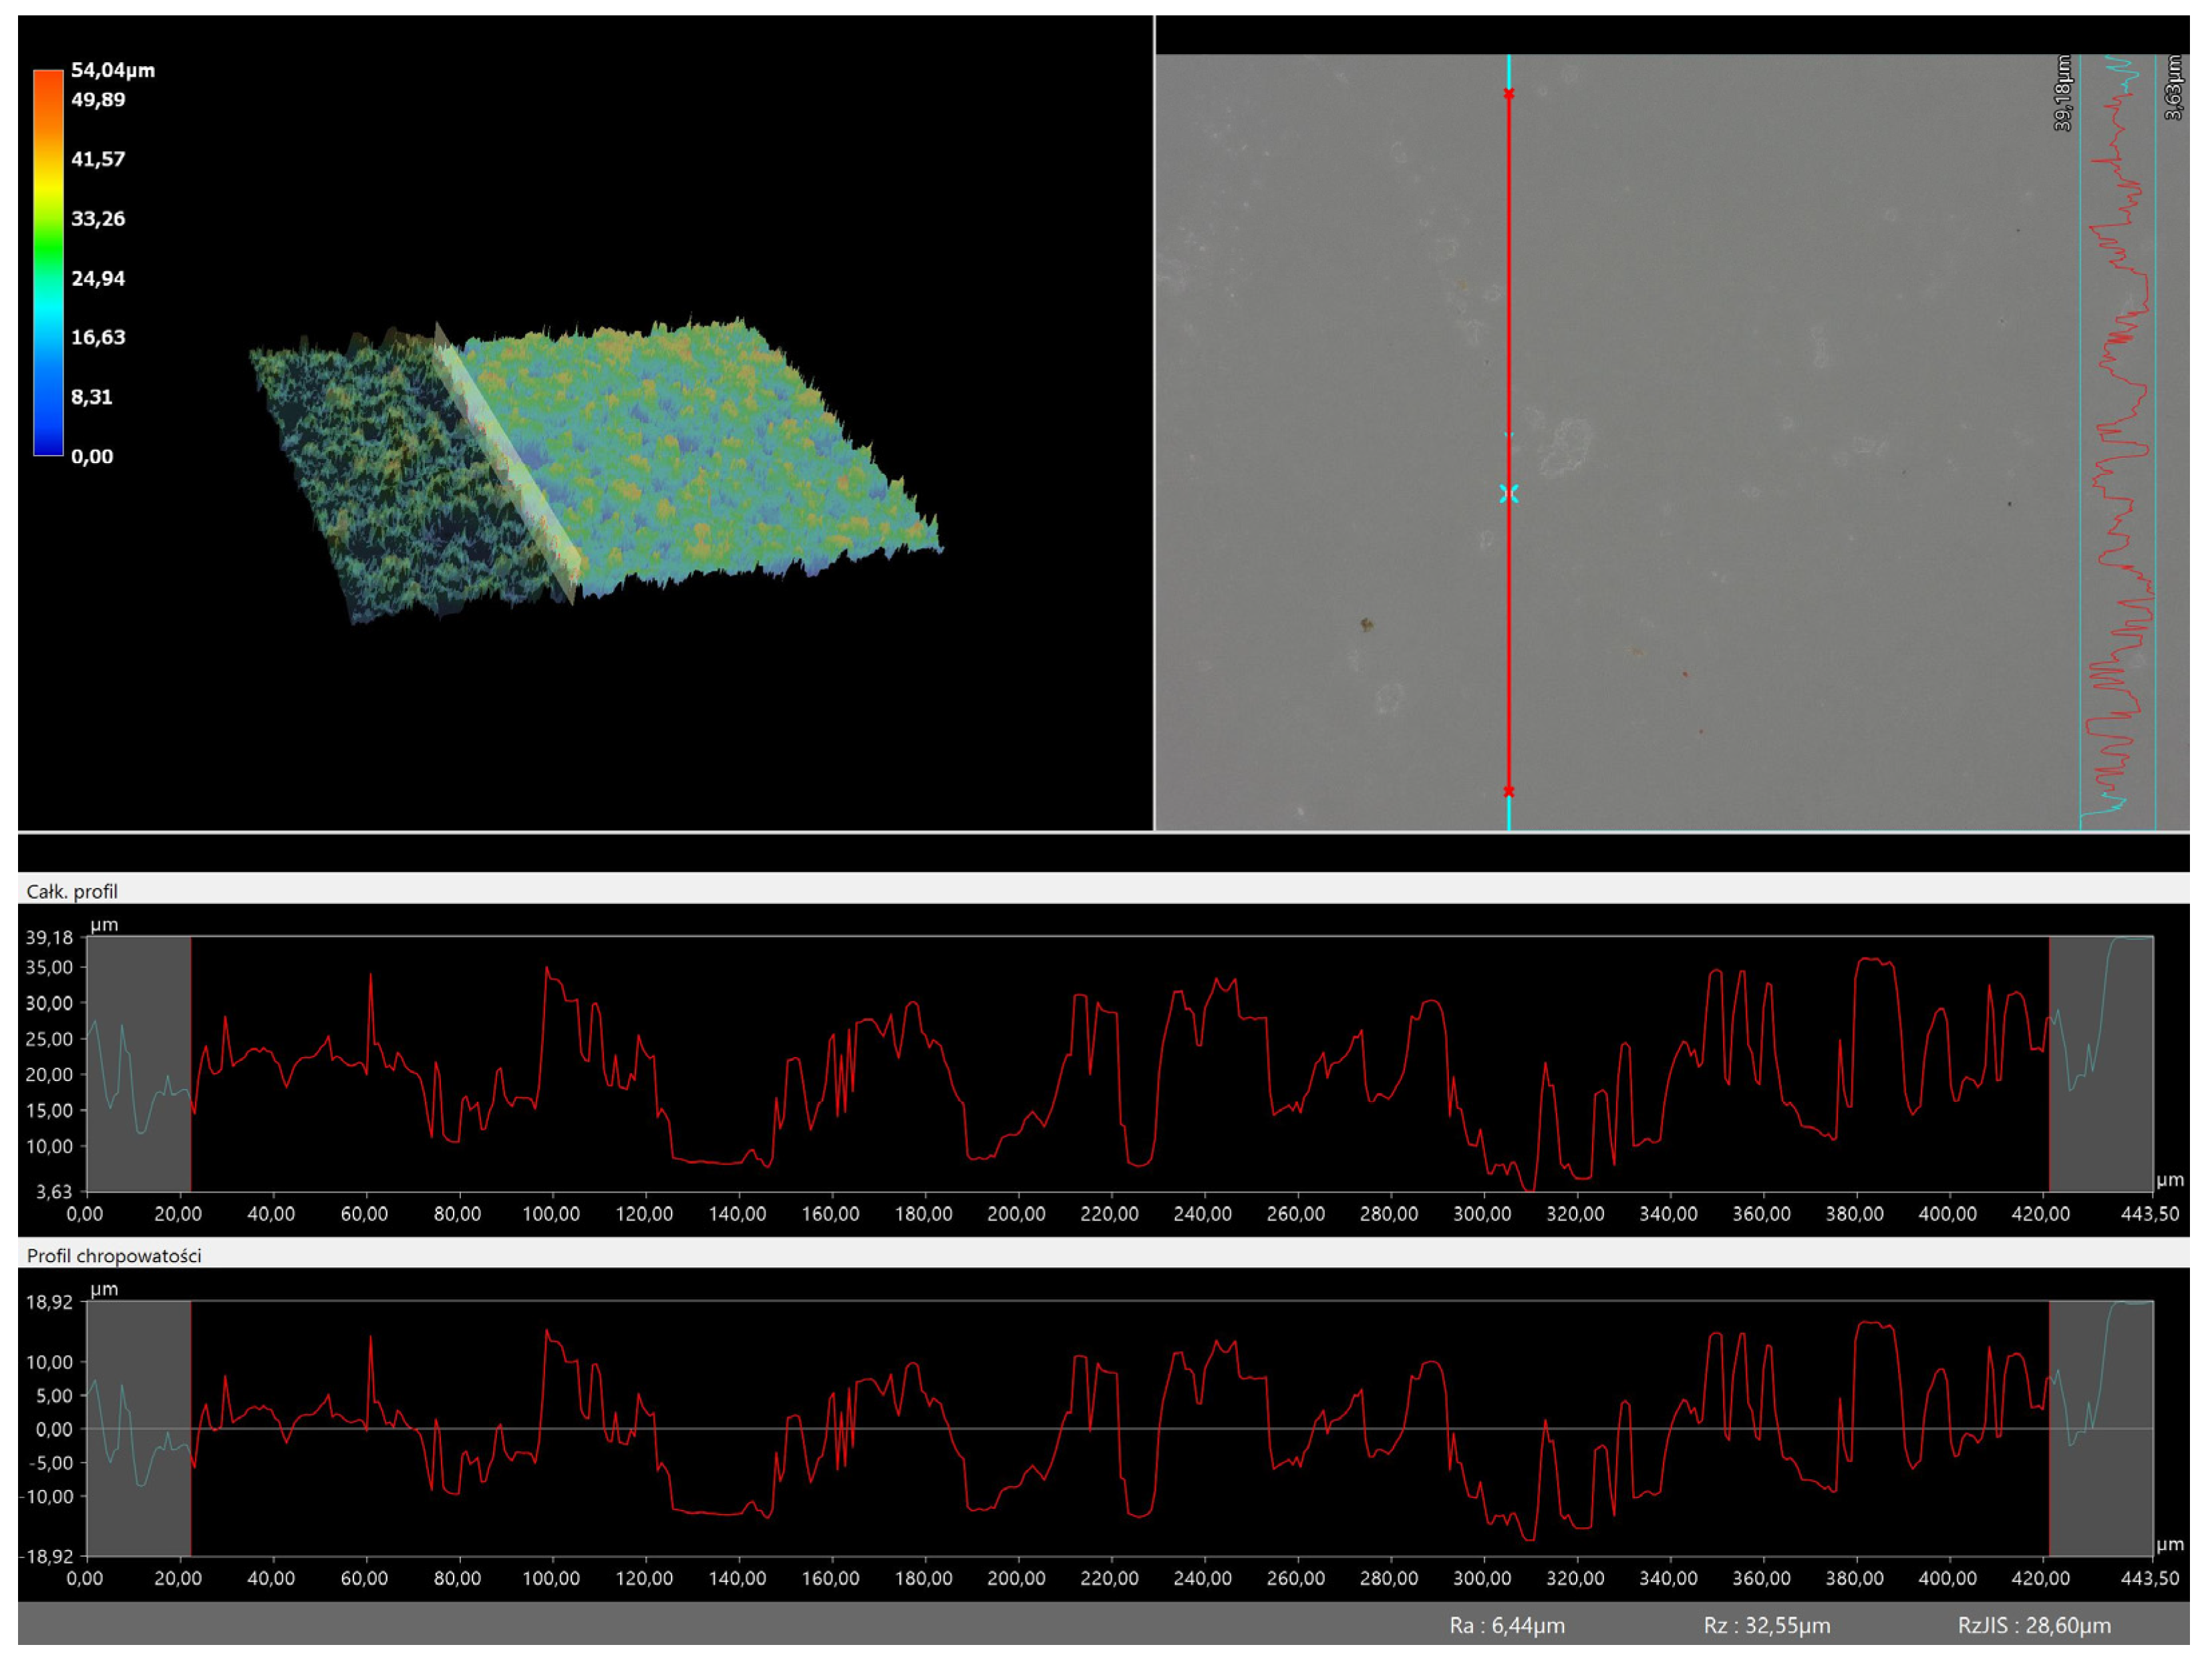Image resolution: width=2212 pixels, height=1665 pixels.
Task: Click the top red X endpoint marker
Action: coord(1508,94)
